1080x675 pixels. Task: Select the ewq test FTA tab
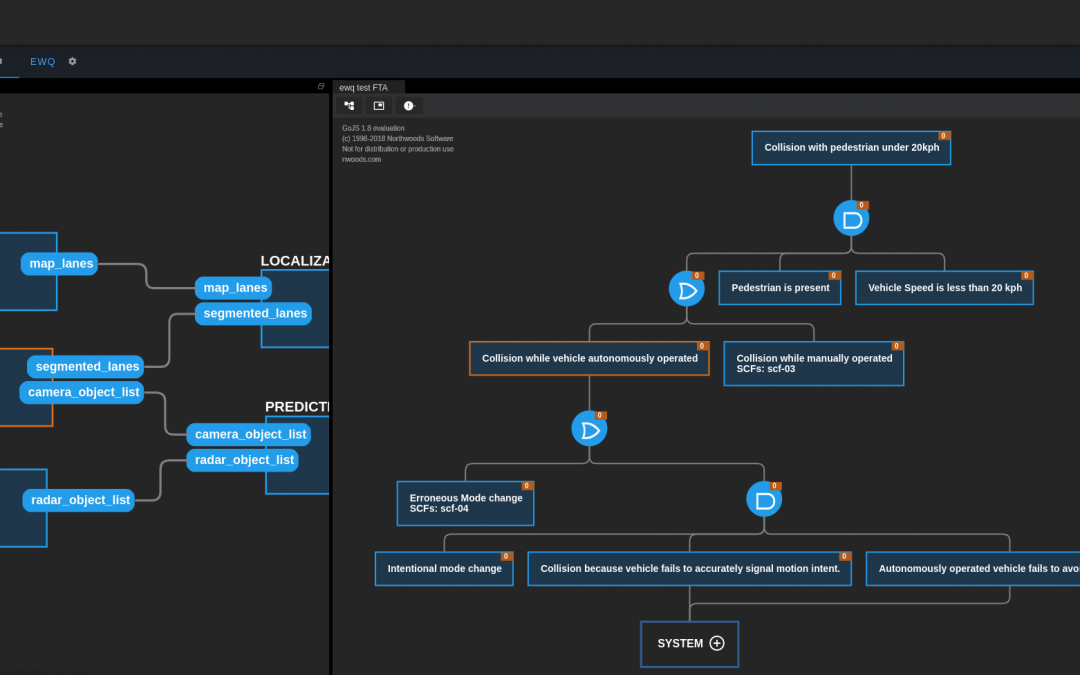coord(363,87)
